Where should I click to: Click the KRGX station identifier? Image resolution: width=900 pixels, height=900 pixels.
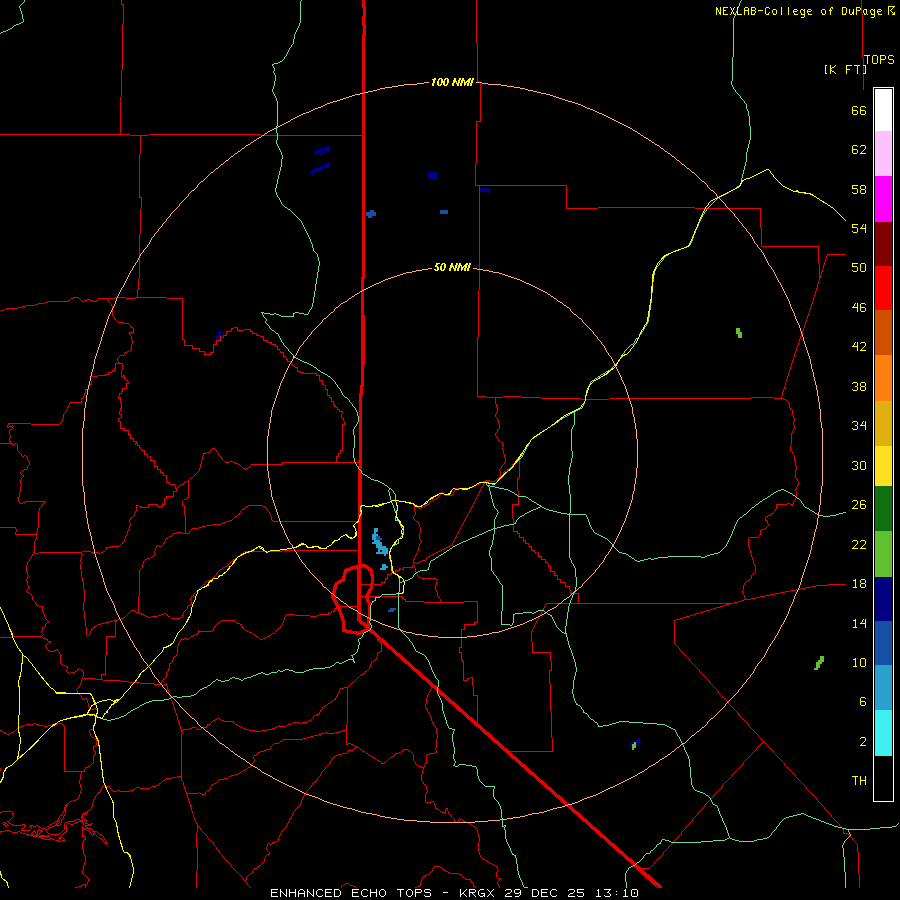tap(476, 893)
